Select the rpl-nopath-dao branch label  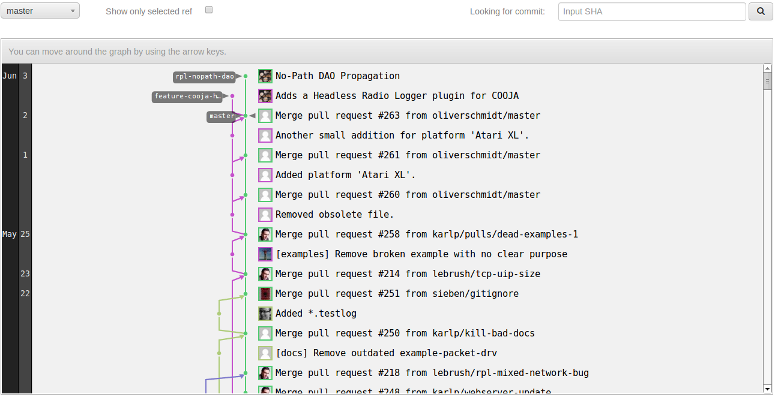[205, 77]
